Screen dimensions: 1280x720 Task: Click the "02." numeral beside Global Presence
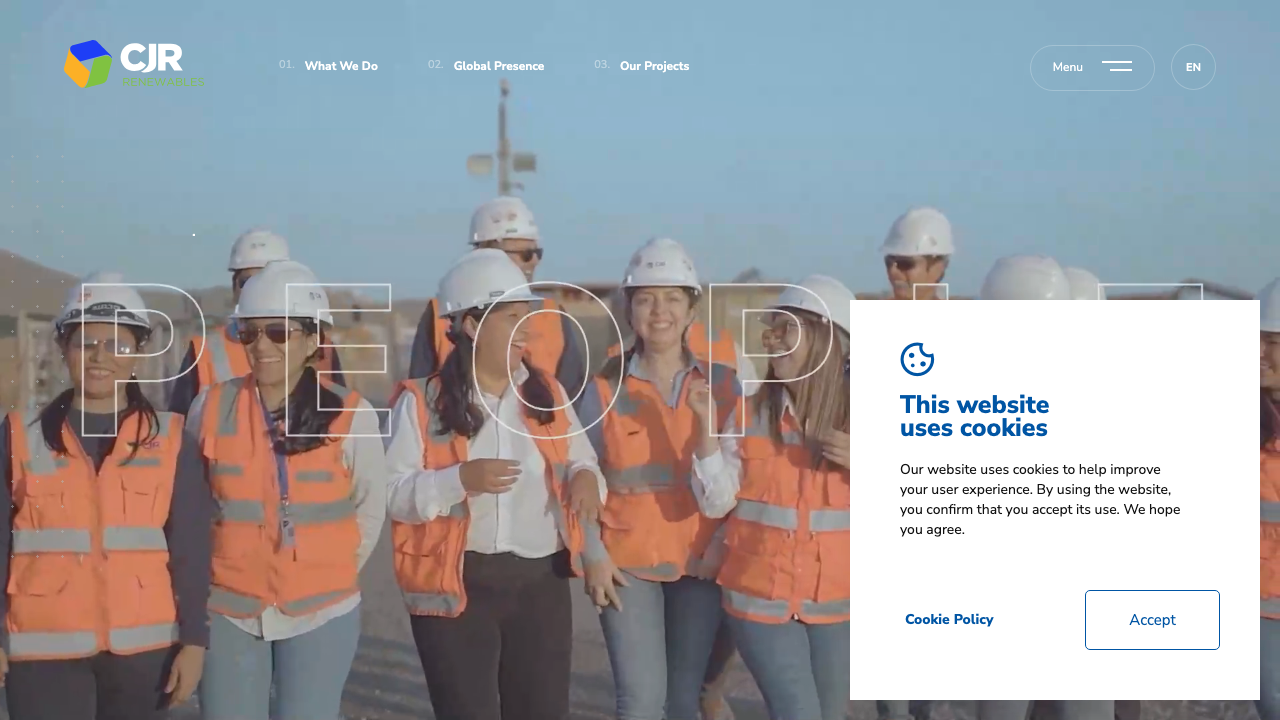[x=435, y=64]
